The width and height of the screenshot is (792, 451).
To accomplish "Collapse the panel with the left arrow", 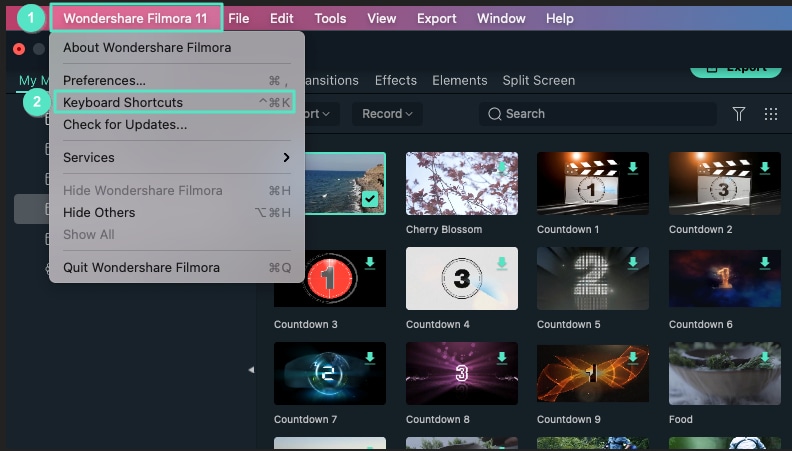I will 251,370.
